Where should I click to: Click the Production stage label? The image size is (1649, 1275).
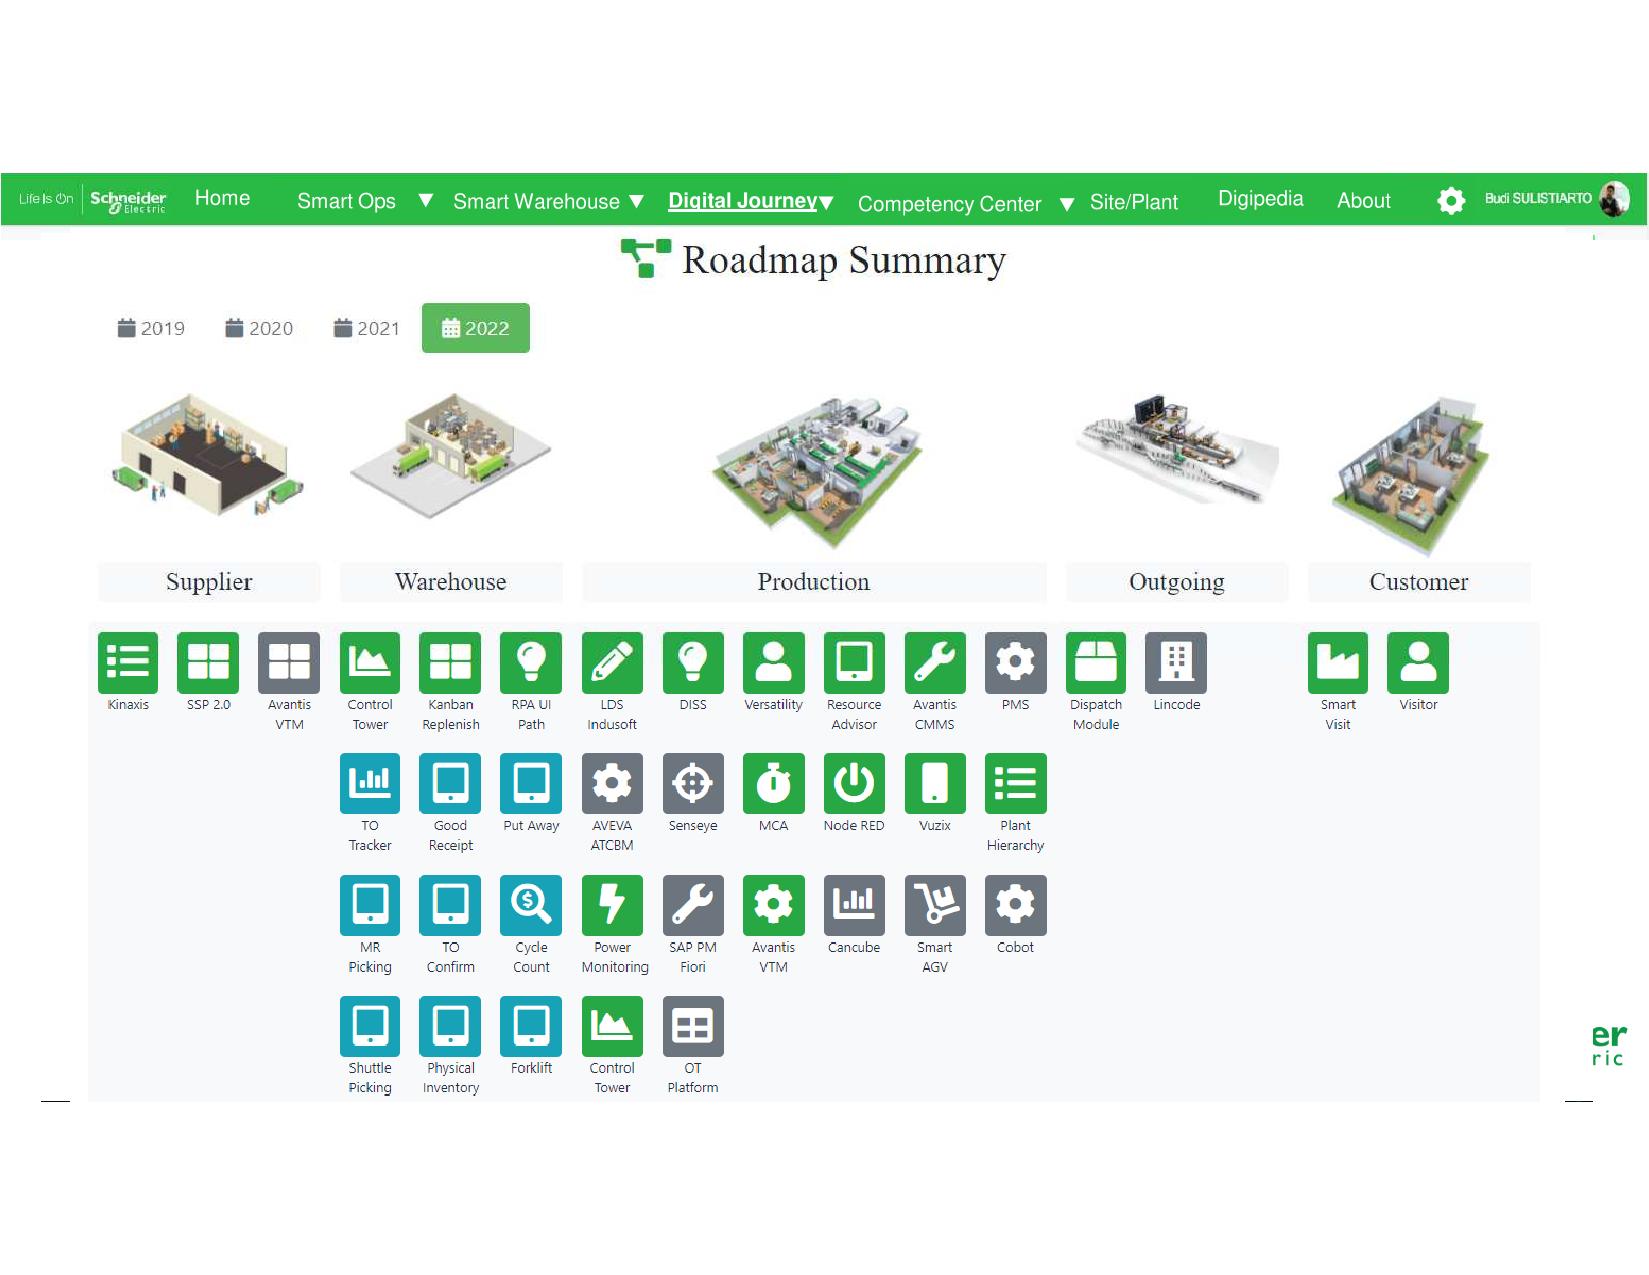coord(813,582)
